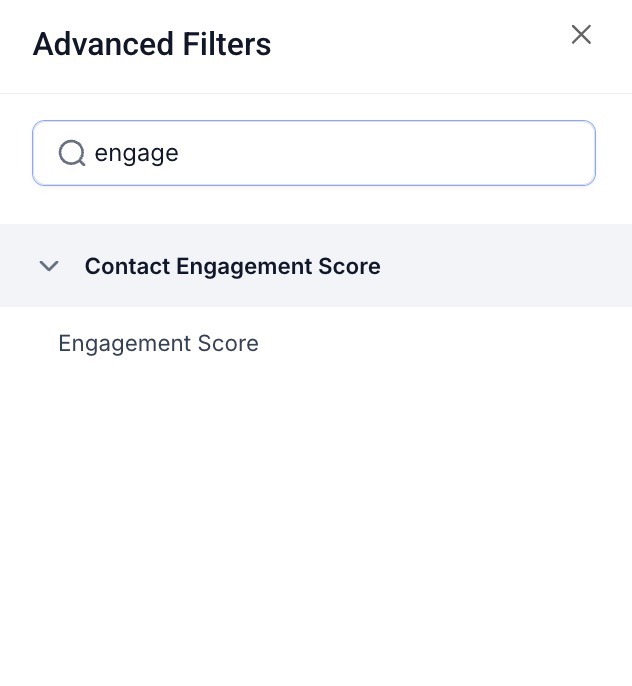Select the Contact Engagement Score category row
Image resolution: width=632 pixels, height=686 pixels.
[x=232, y=266]
